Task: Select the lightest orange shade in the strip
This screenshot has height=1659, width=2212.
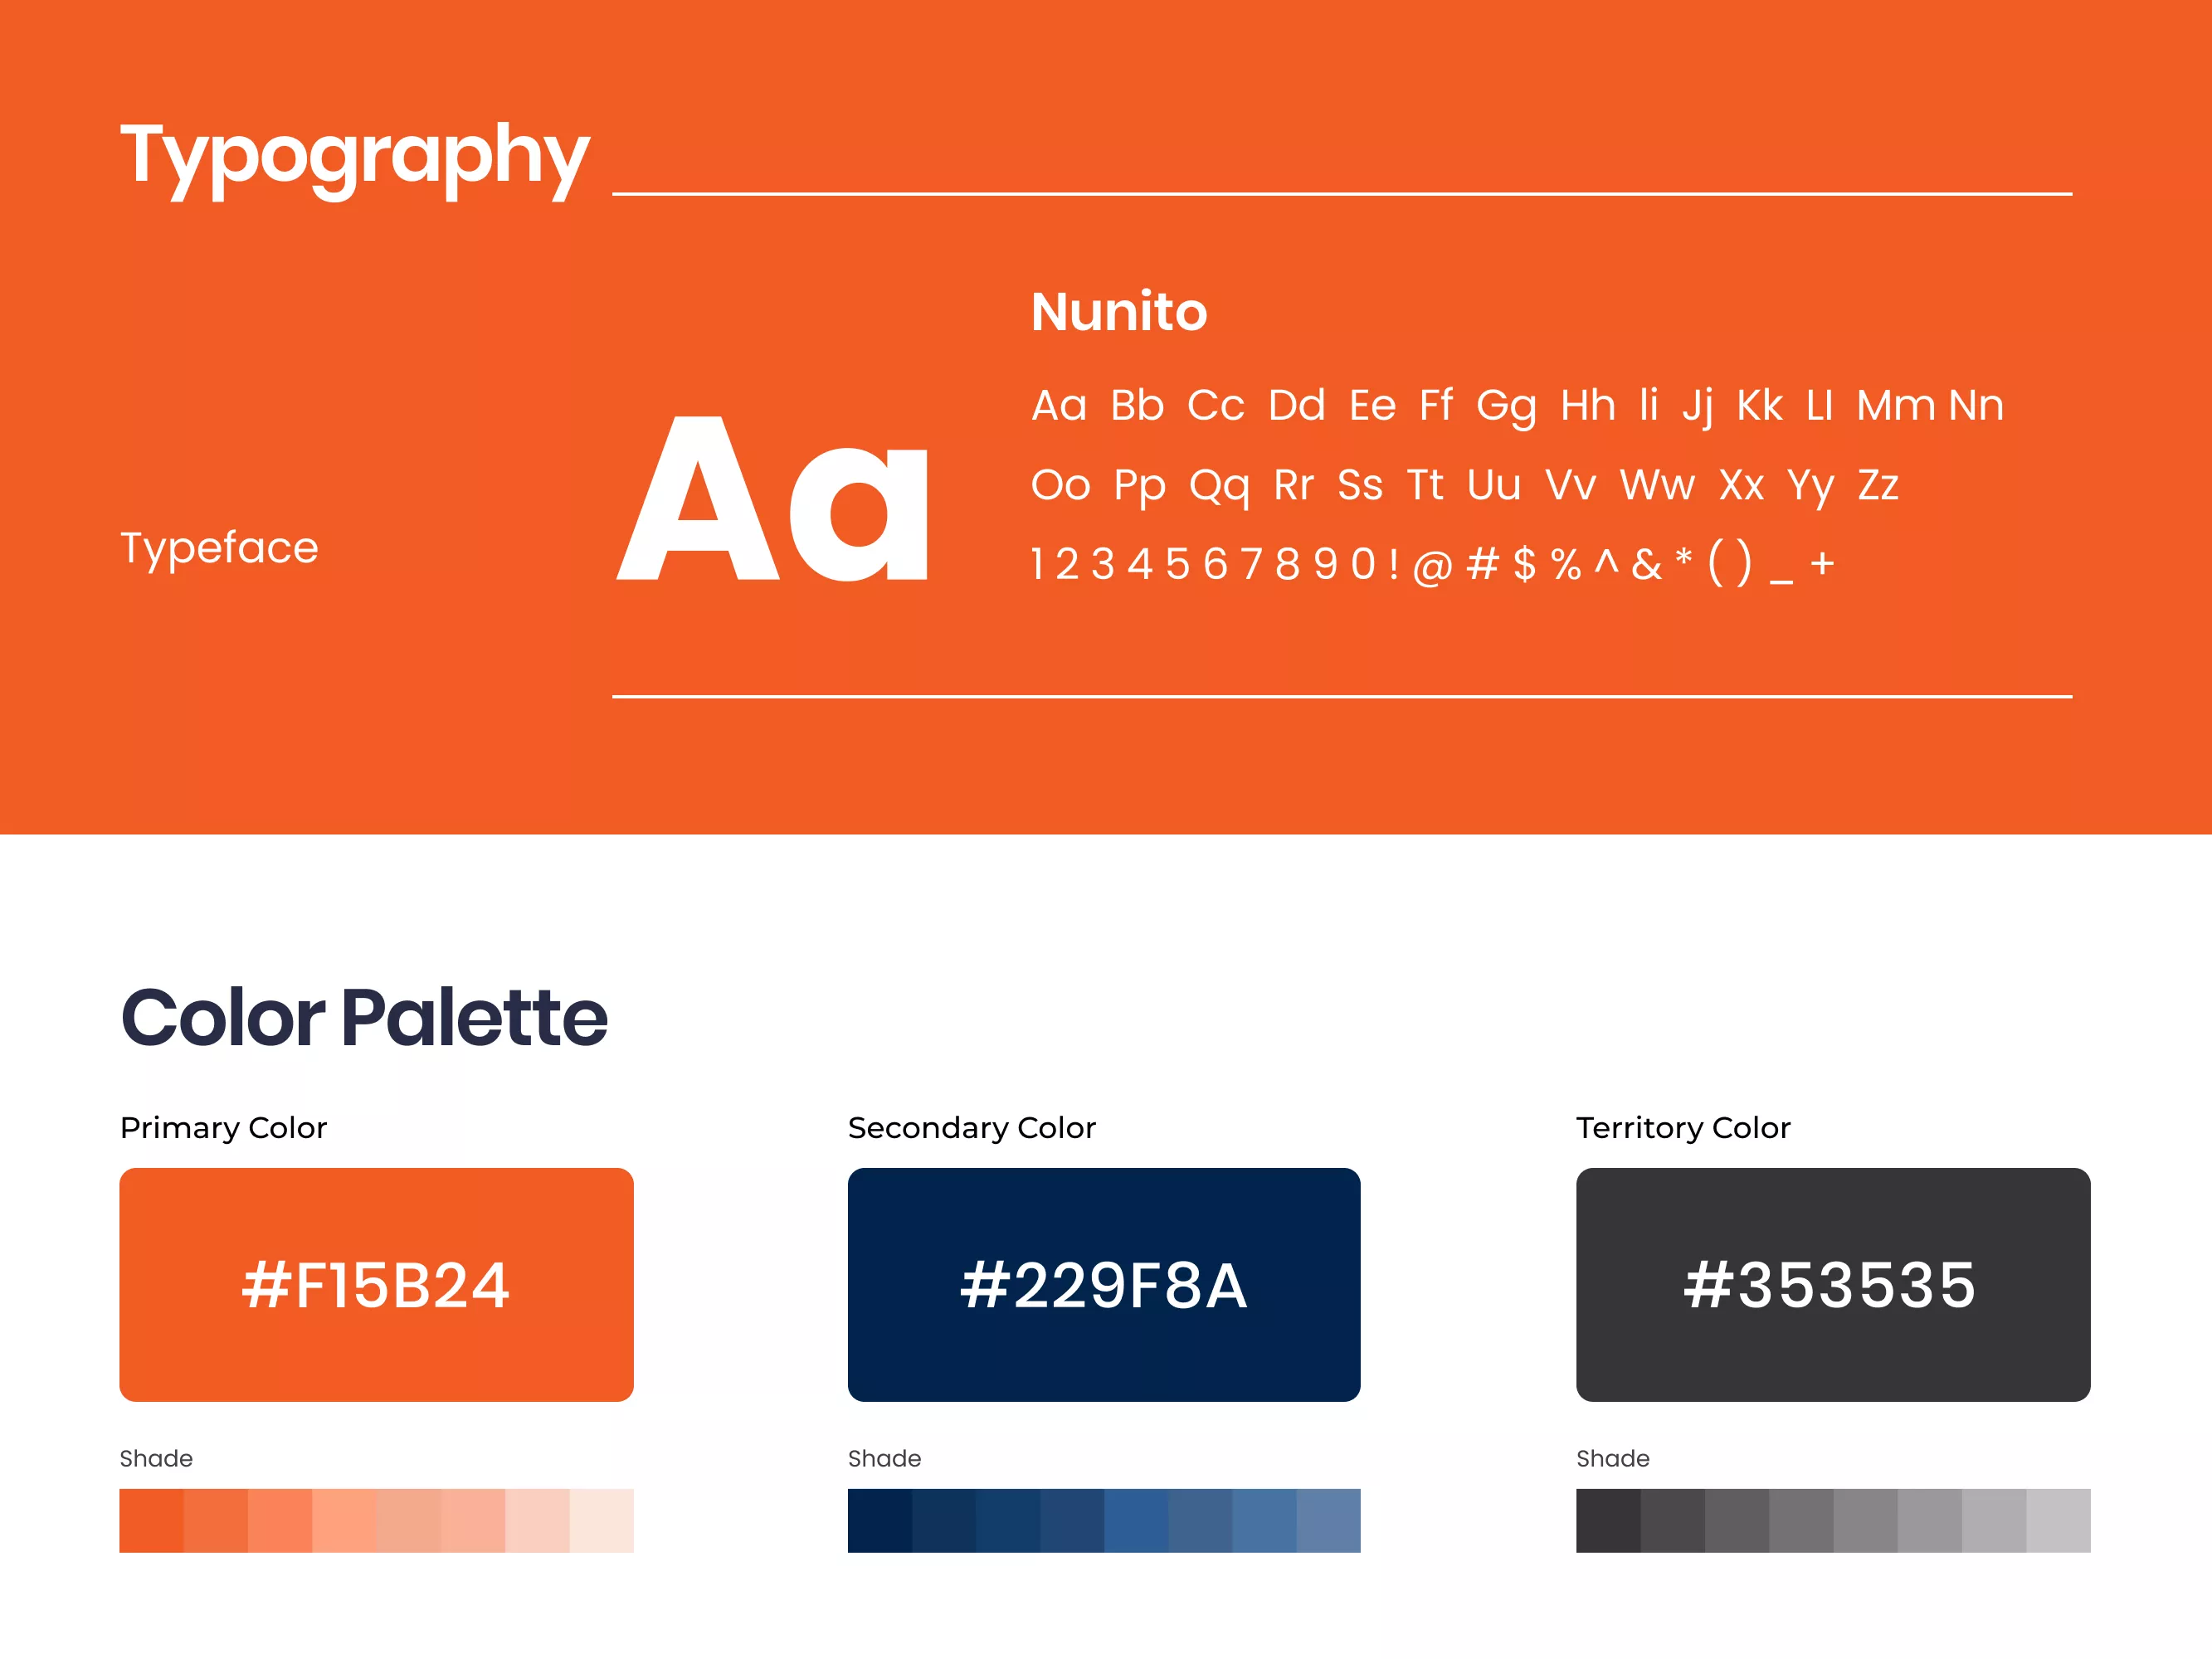Action: click(x=601, y=1520)
